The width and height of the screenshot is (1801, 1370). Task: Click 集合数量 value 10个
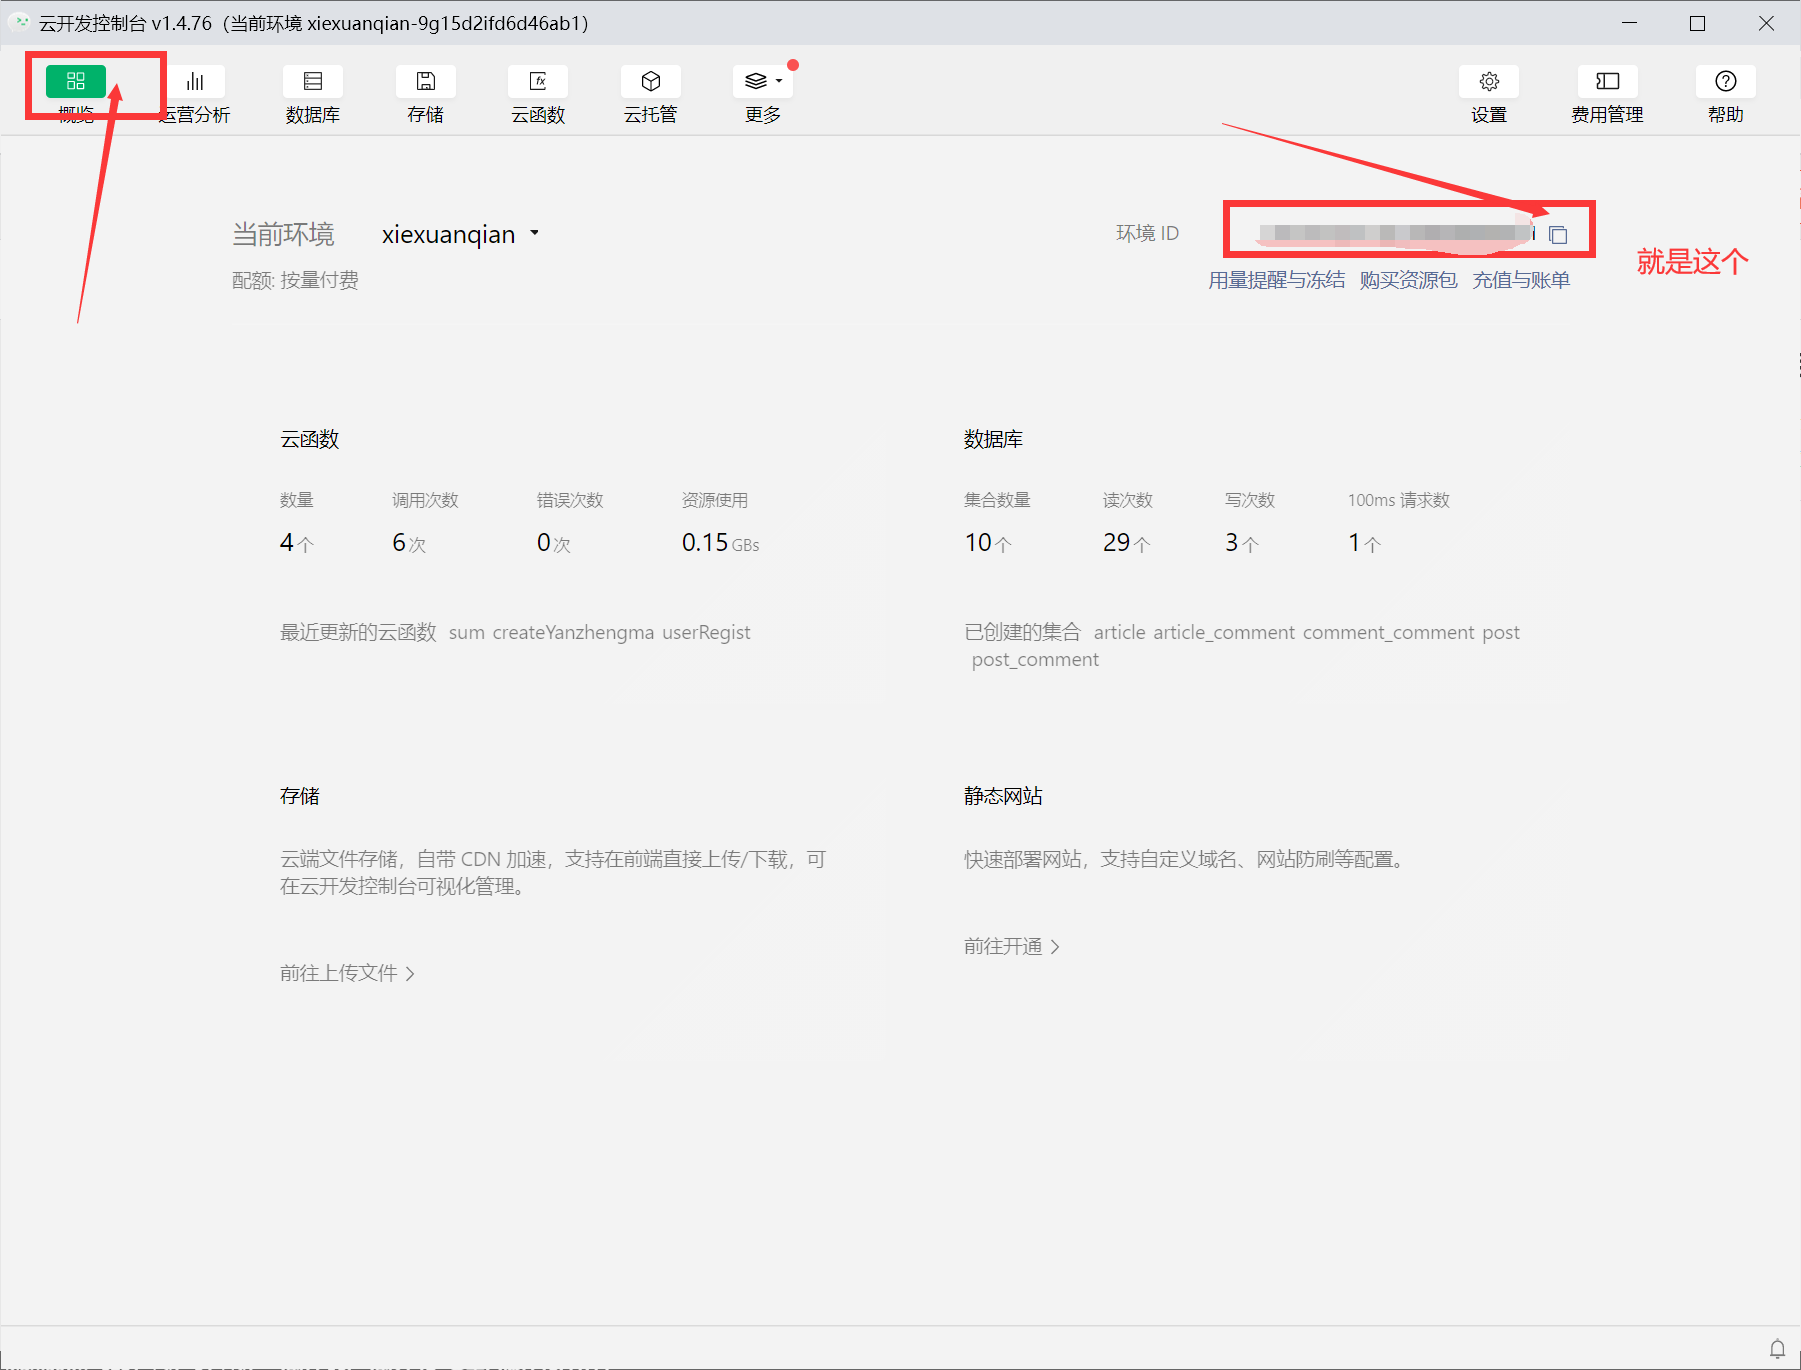pyautogui.click(x=988, y=543)
